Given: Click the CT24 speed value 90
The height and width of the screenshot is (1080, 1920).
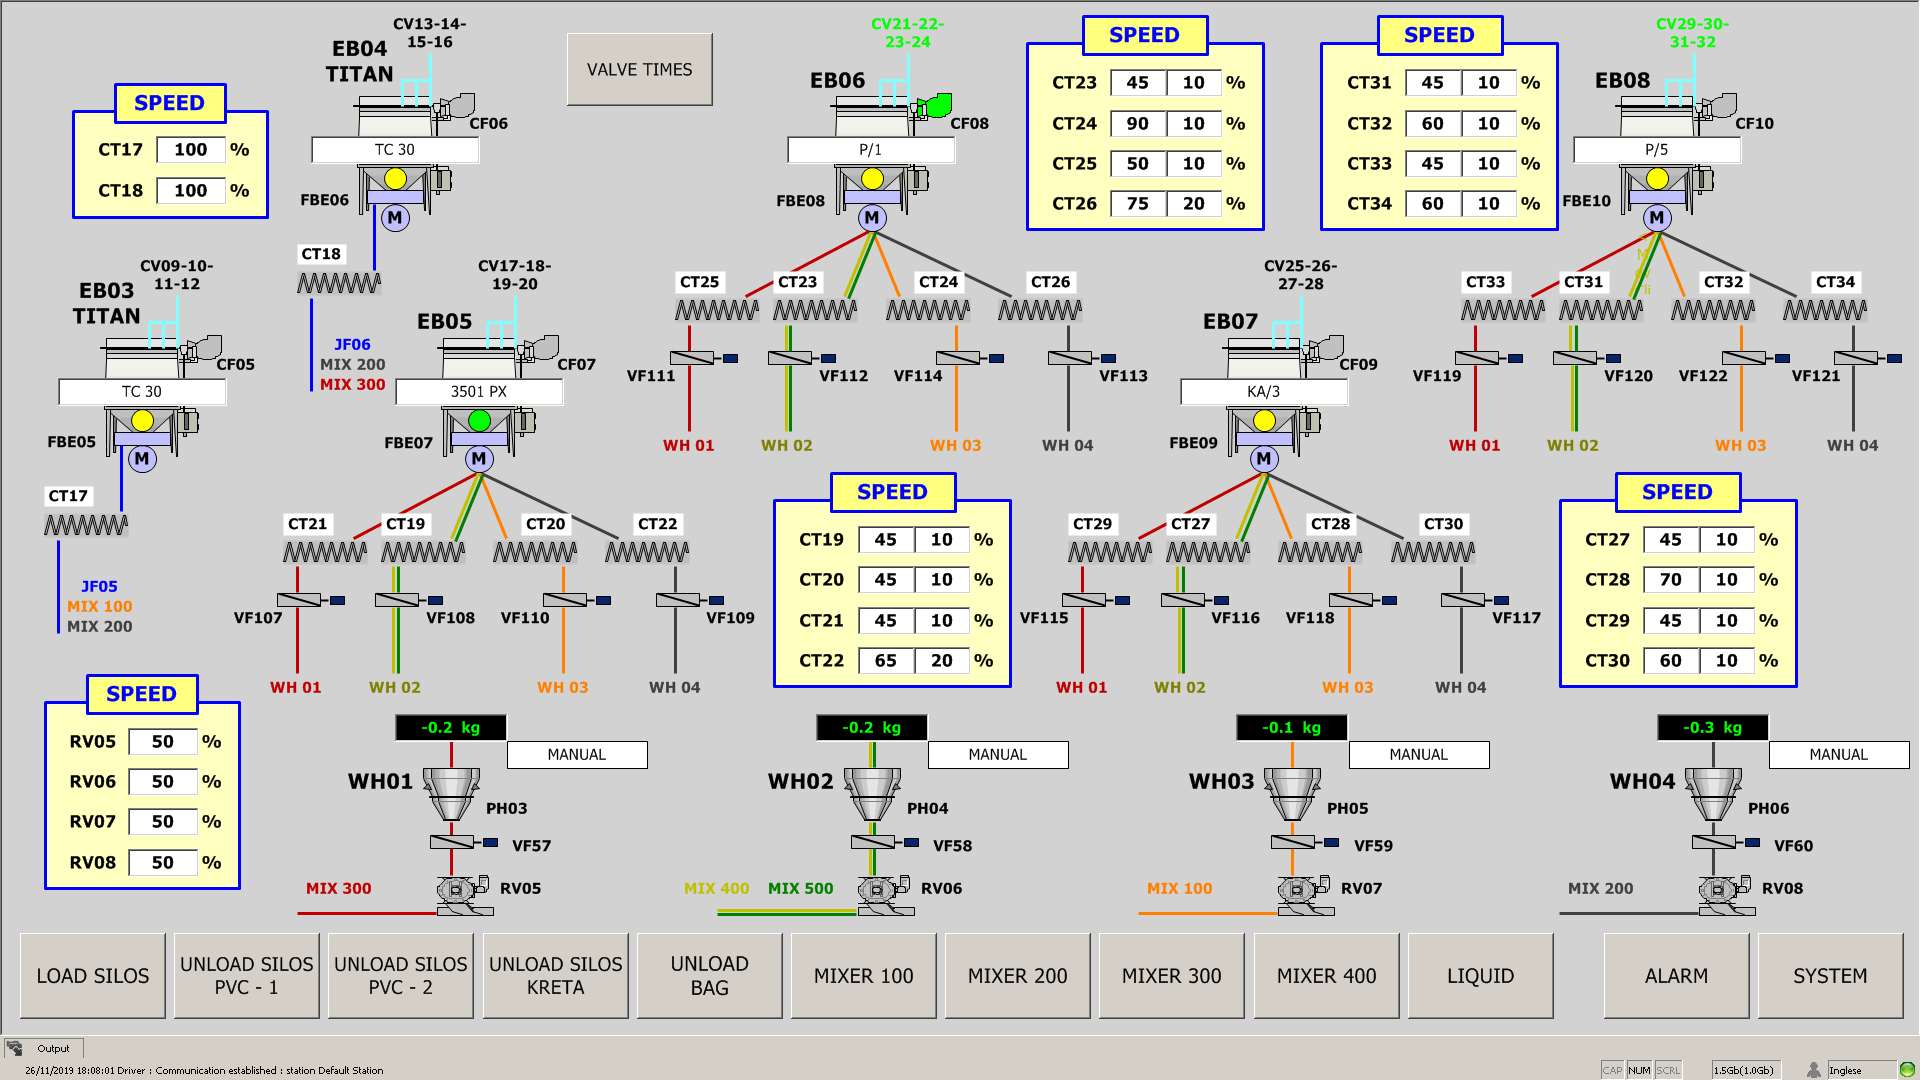Looking at the screenshot, I should (1137, 123).
